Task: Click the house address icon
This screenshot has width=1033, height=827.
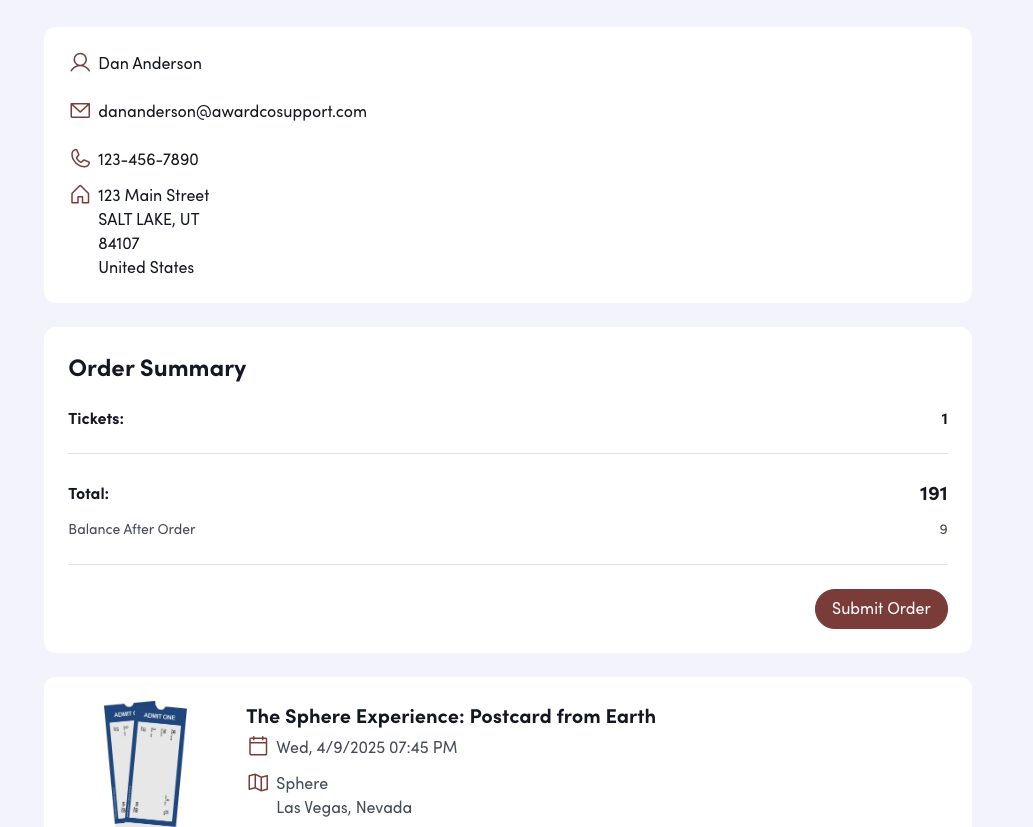Action: pyautogui.click(x=80, y=195)
